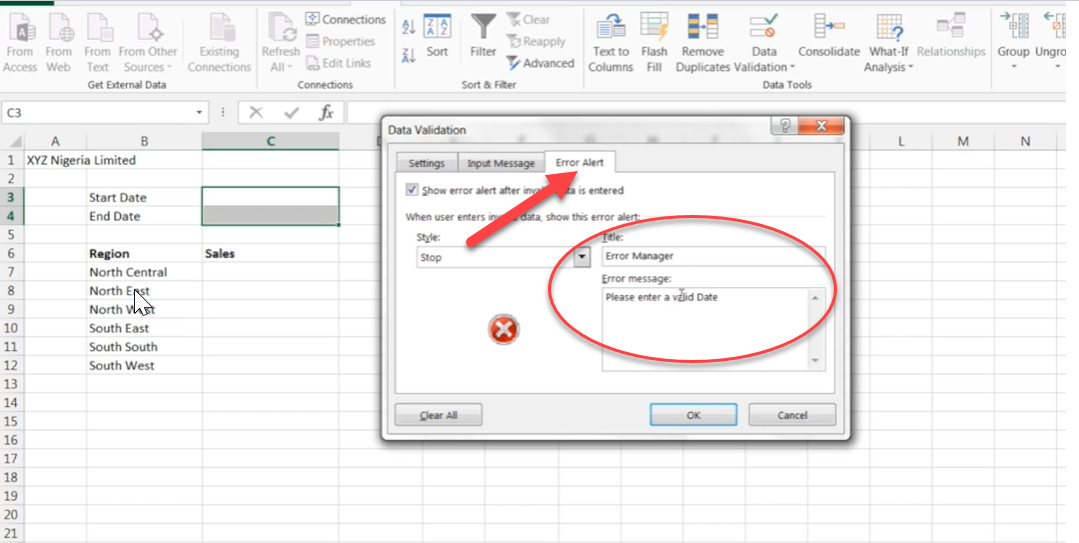Toggle Show error alert checkbox

click(x=412, y=190)
